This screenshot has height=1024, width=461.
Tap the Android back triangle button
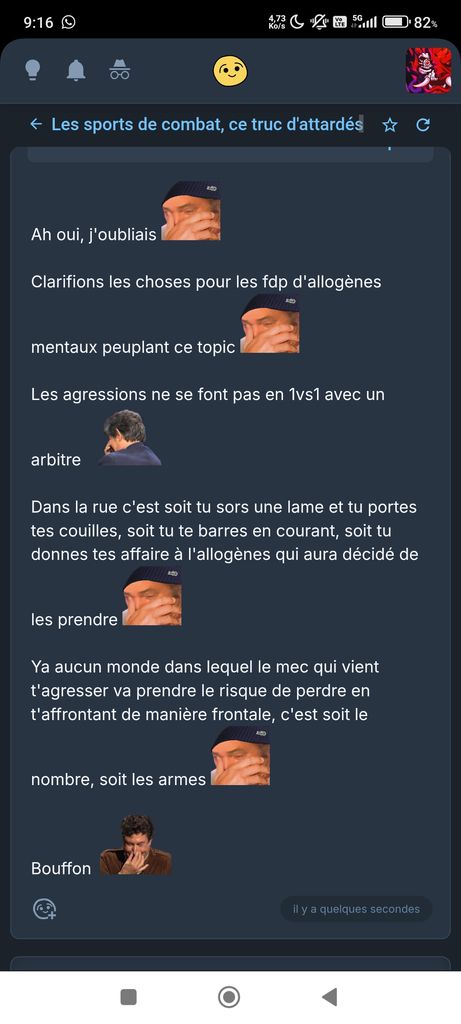coord(330,997)
